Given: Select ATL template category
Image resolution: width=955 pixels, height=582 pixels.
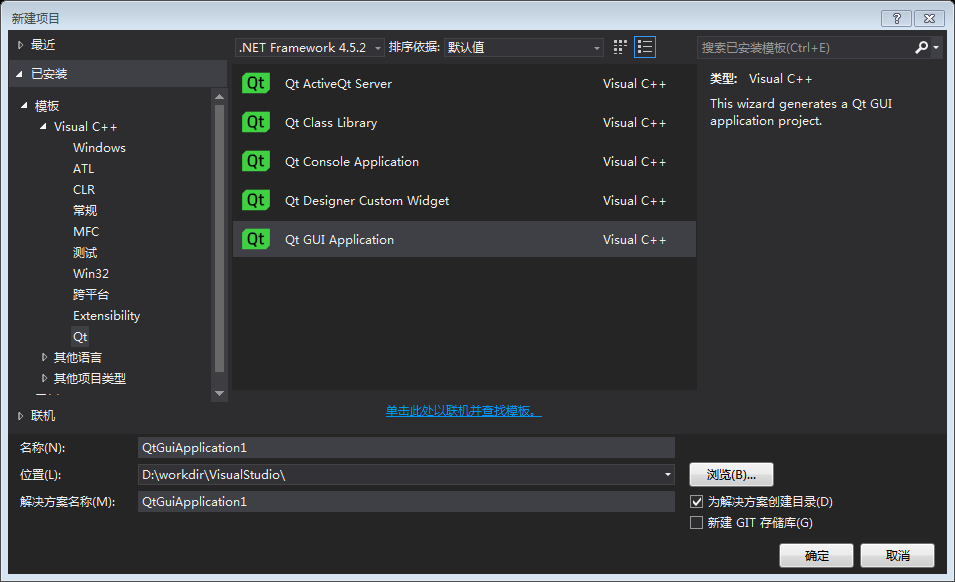Looking at the screenshot, I should coord(83,169).
